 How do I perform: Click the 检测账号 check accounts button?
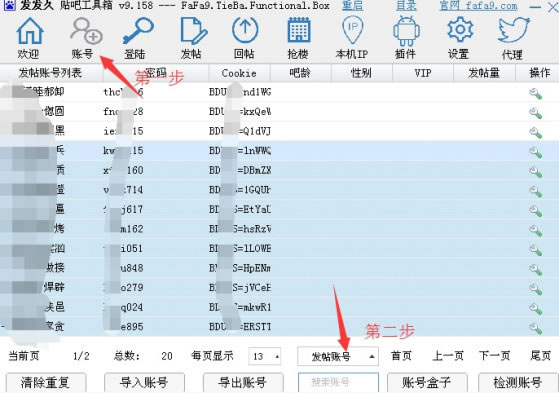click(x=518, y=383)
